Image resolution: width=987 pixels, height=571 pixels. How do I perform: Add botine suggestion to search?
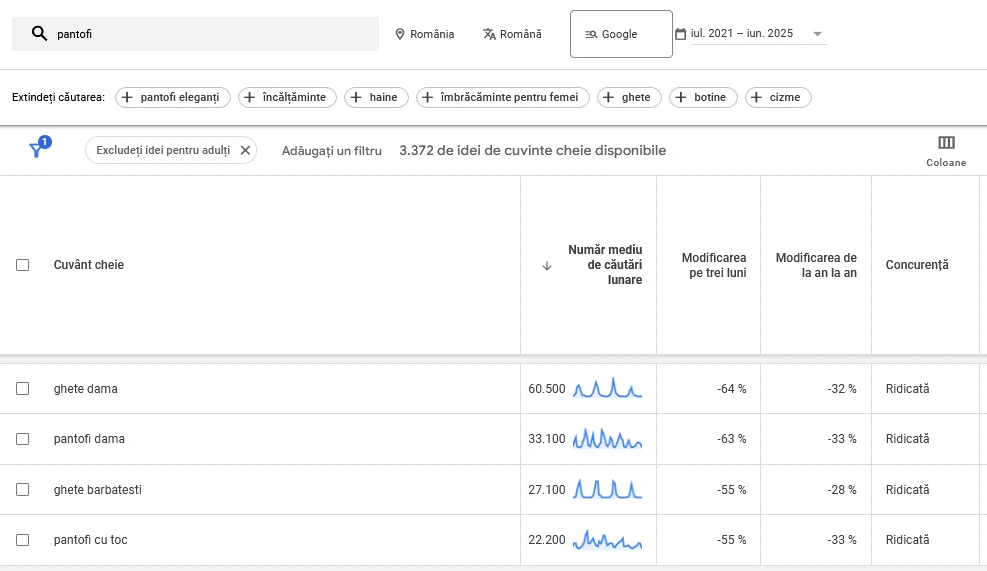[703, 98]
